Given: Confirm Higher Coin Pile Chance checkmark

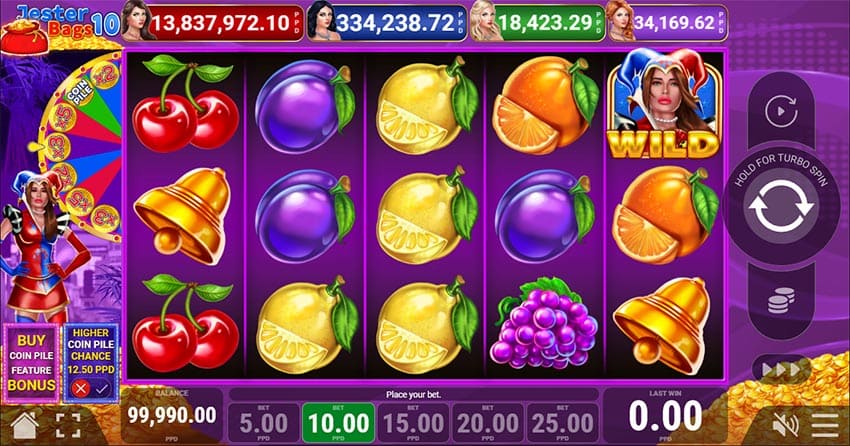Looking at the screenshot, I should pos(101,388).
